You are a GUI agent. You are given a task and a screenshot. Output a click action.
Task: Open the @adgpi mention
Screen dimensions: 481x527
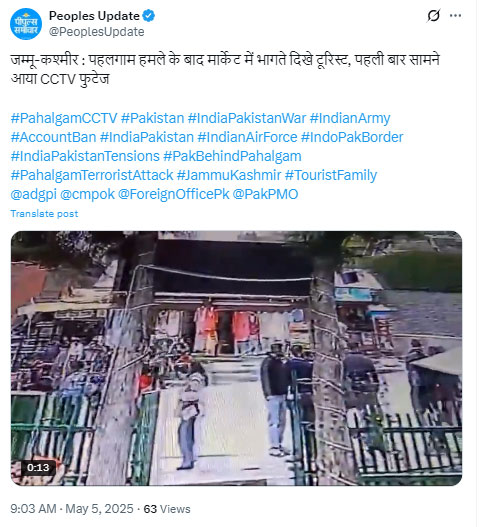click(x=34, y=194)
